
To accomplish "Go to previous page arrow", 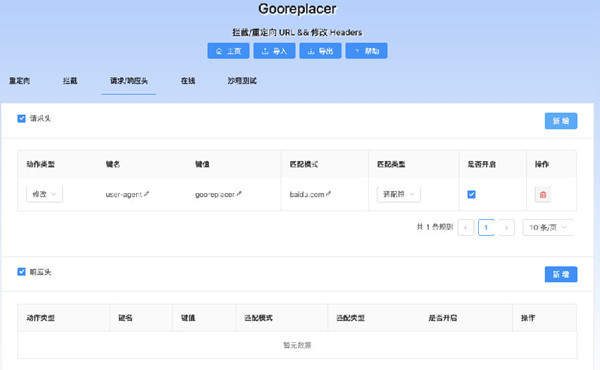I will pos(466,228).
